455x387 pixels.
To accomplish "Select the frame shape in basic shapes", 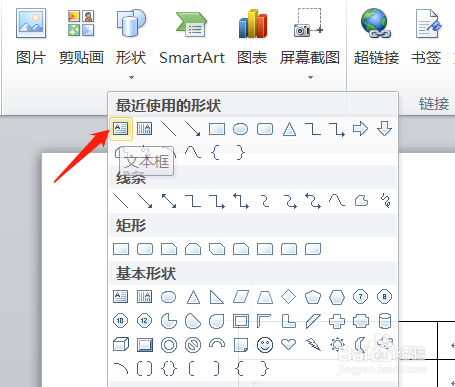I will [x=241, y=321].
